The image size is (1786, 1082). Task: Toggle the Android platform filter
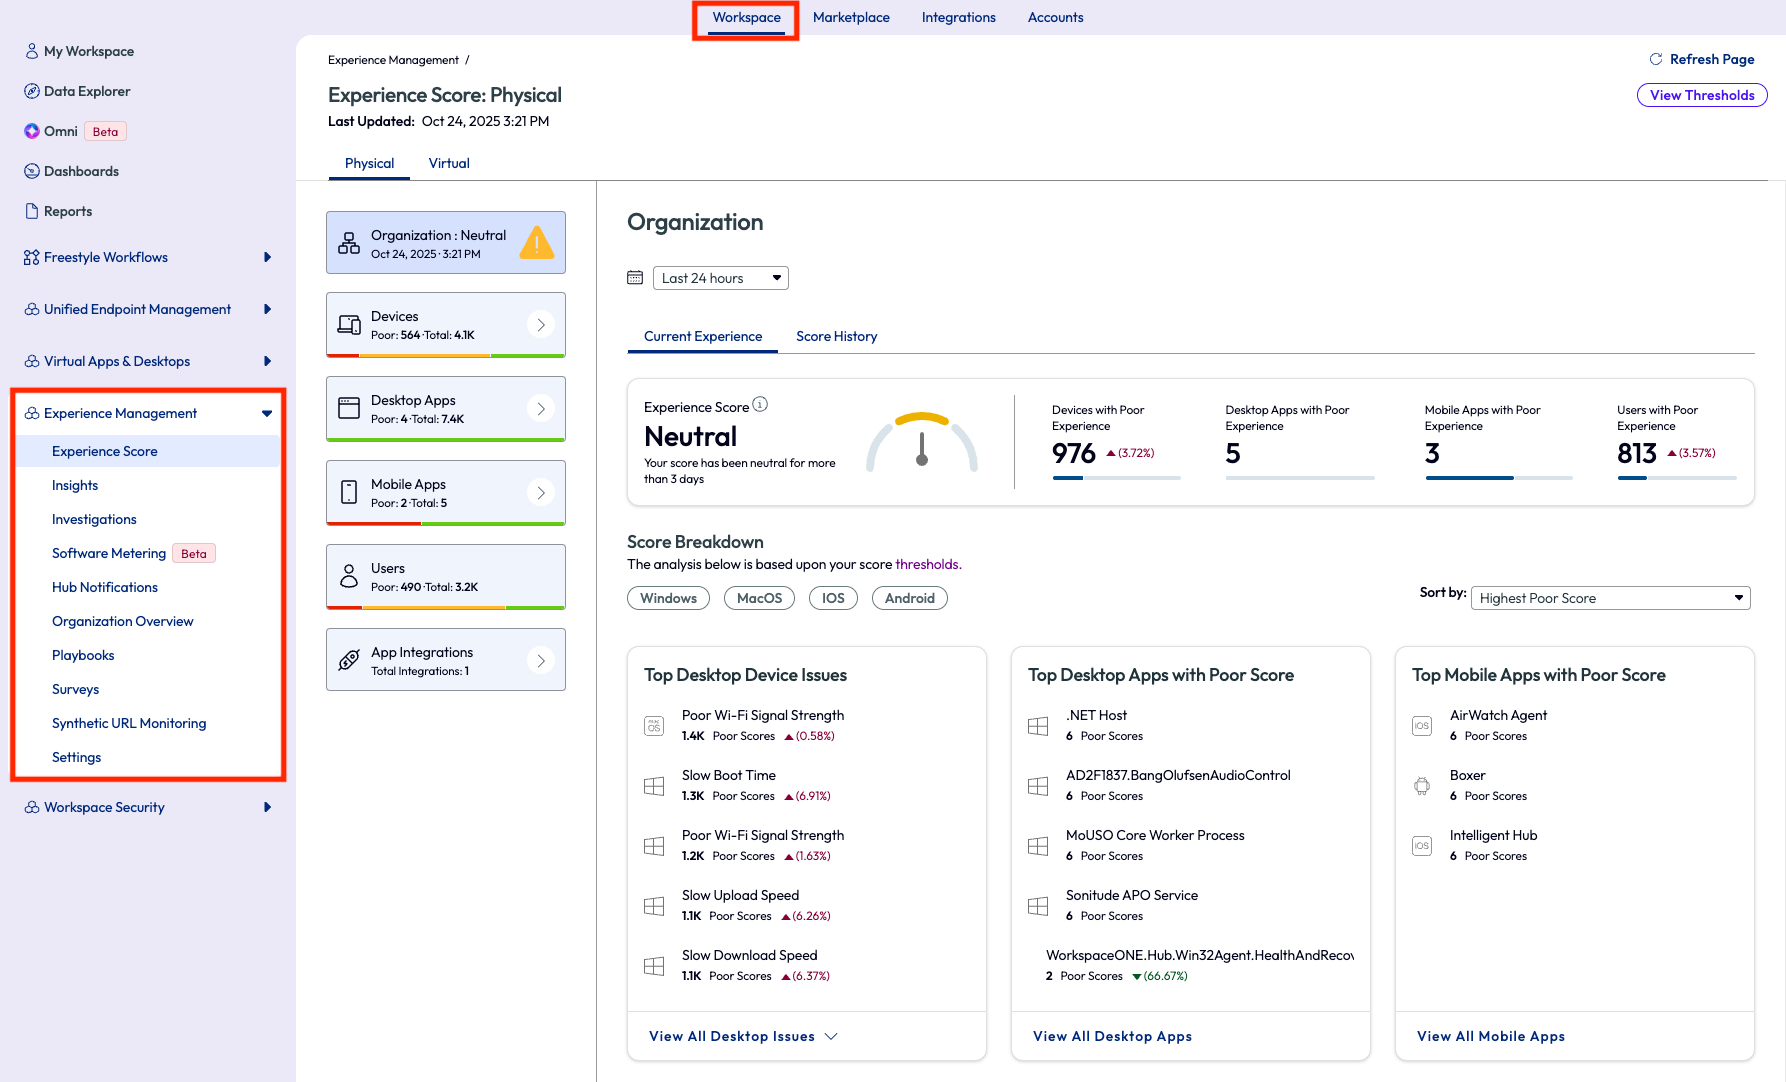[x=909, y=598]
